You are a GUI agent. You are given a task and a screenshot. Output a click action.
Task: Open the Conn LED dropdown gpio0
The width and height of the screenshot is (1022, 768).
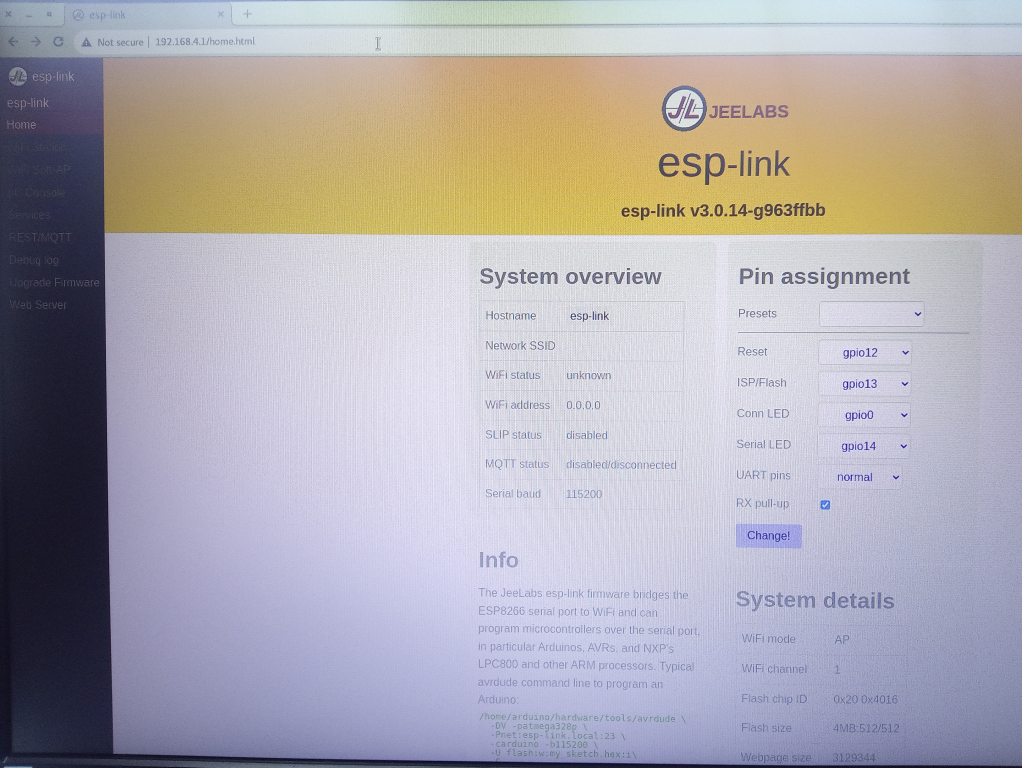[865, 415]
